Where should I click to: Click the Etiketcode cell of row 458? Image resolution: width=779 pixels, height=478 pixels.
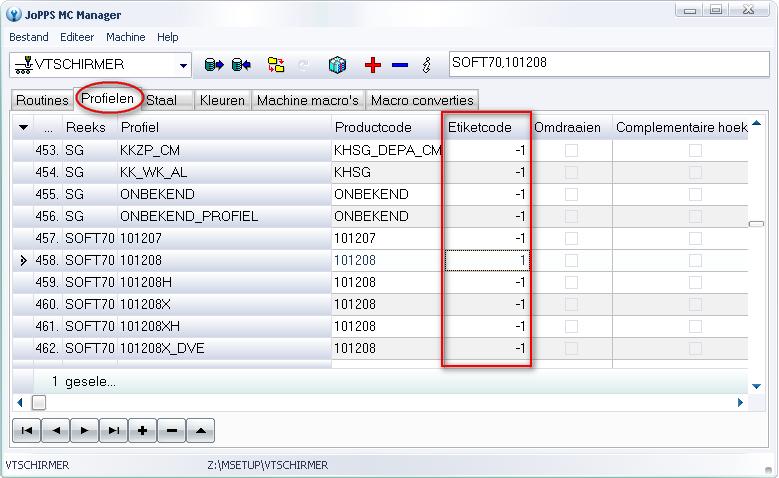[x=487, y=260]
